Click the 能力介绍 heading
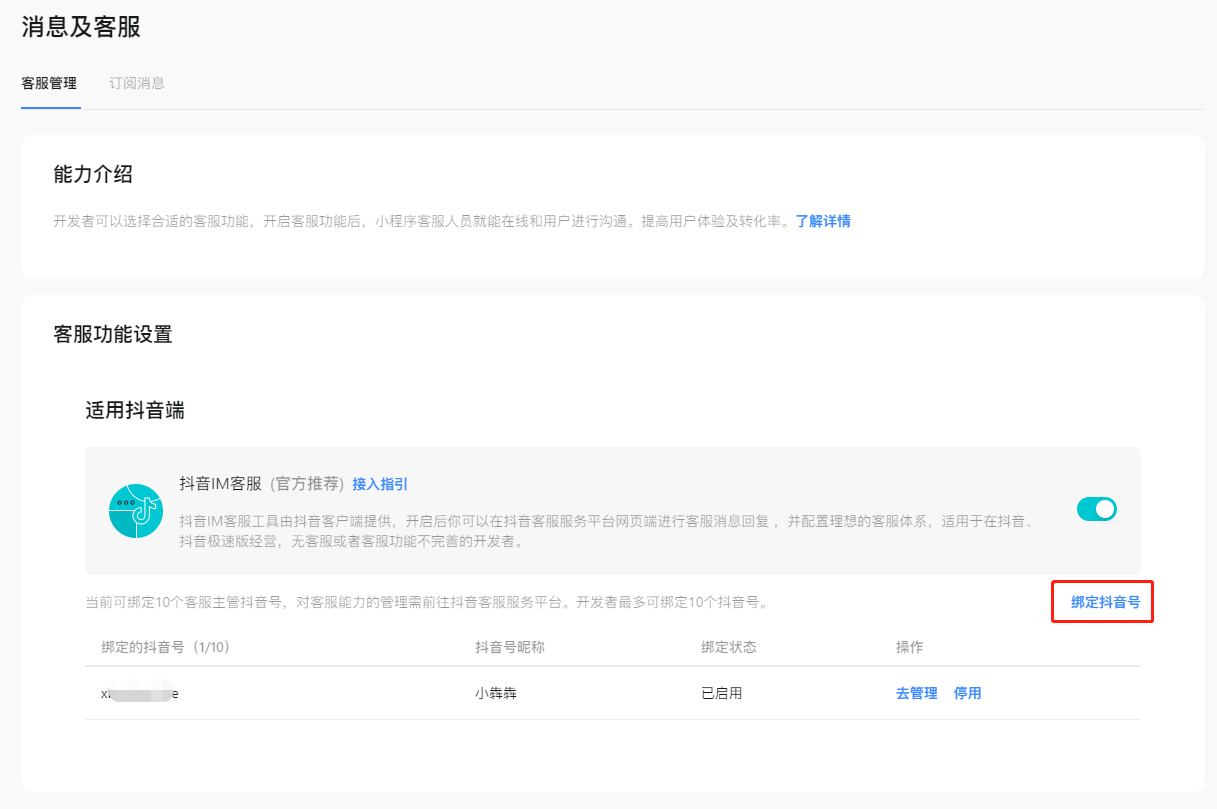This screenshot has width=1217, height=809. point(93,175)
